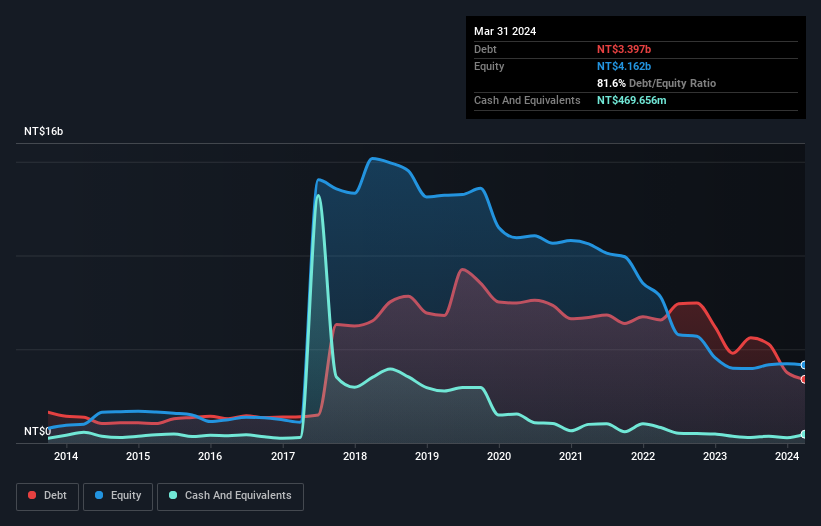Click the Debt label in tooltip
The width and height of the screenshot is (821, 526).
click(485, 49)
